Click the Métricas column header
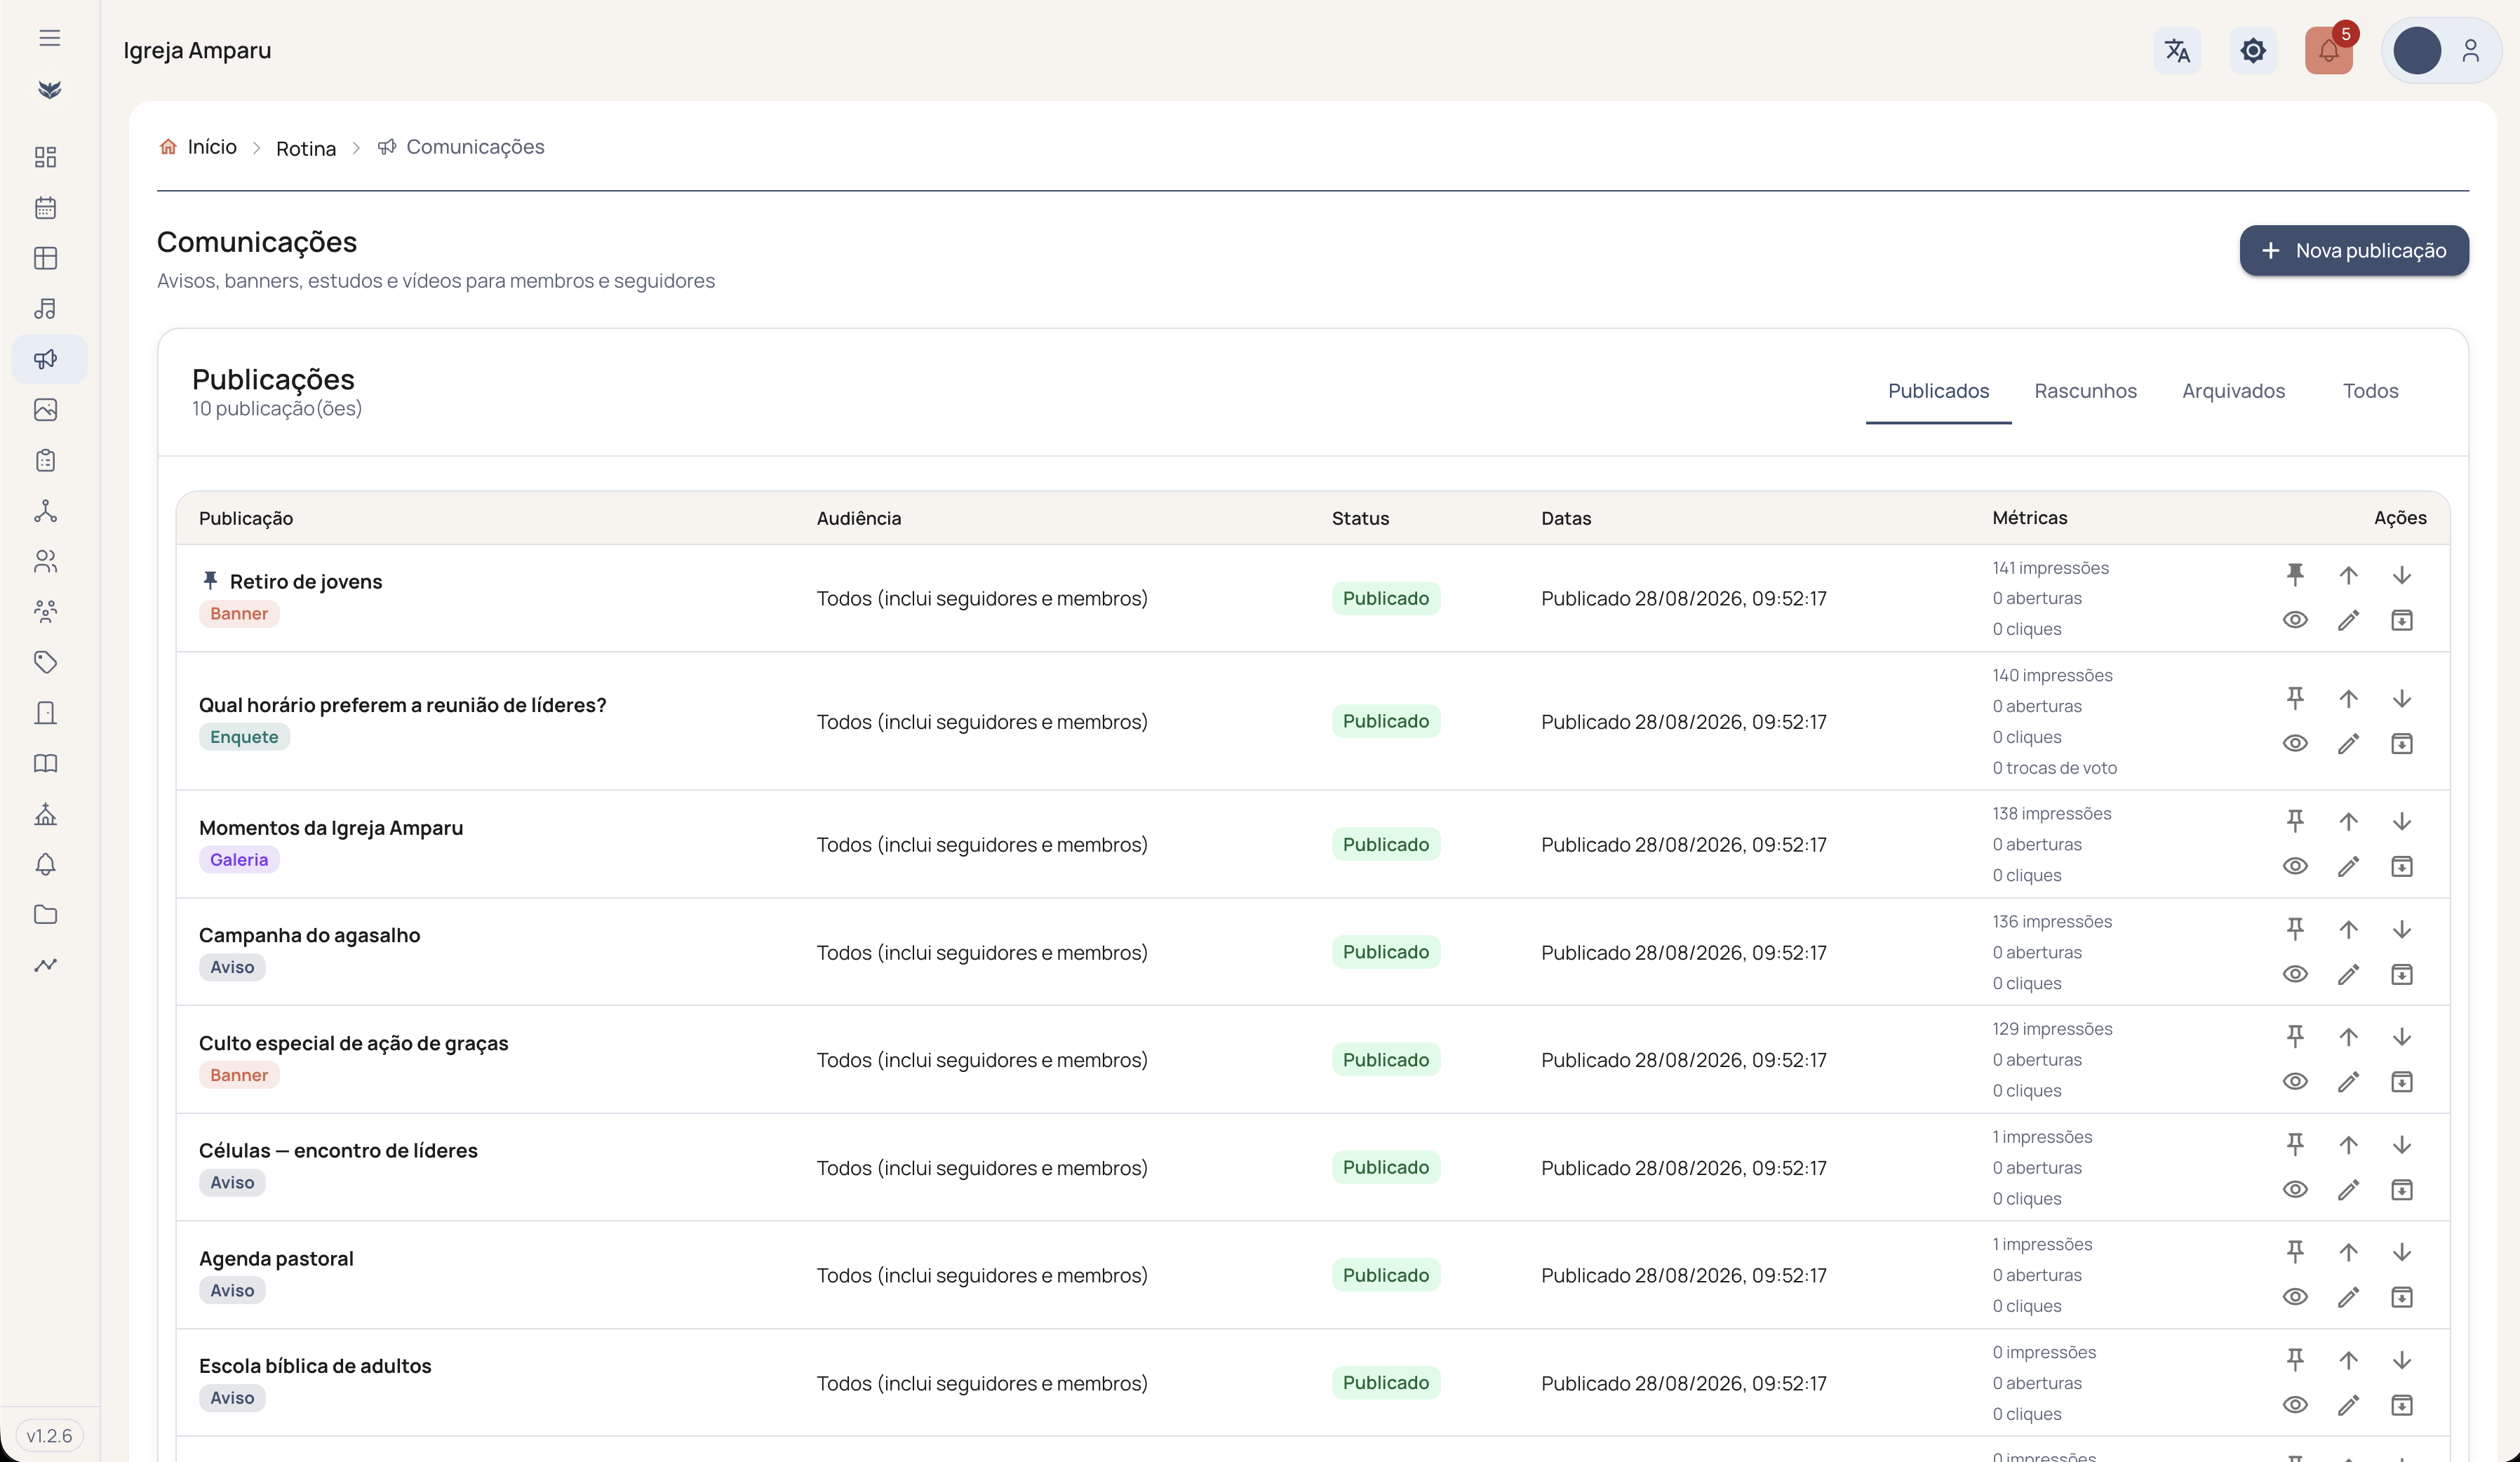 click(2029, 518)
